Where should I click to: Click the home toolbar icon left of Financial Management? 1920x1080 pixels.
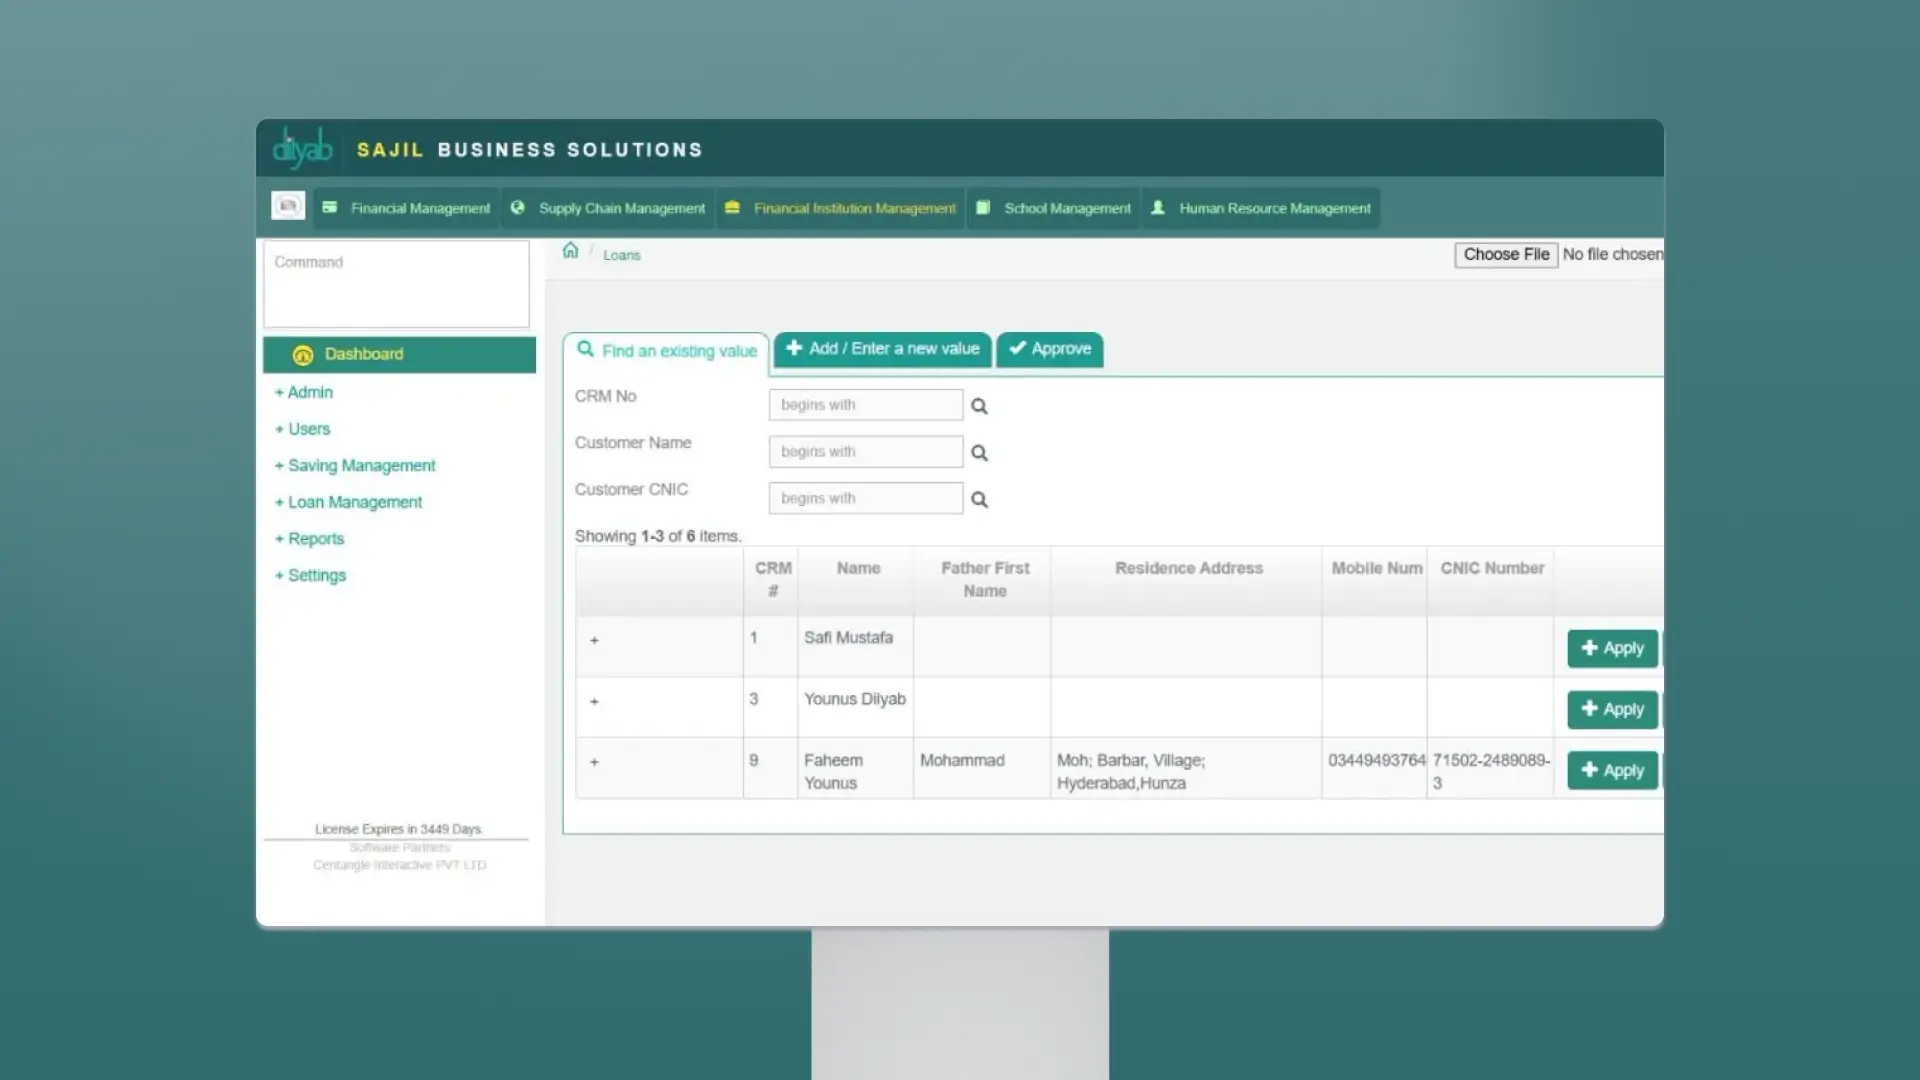(288, 206)
